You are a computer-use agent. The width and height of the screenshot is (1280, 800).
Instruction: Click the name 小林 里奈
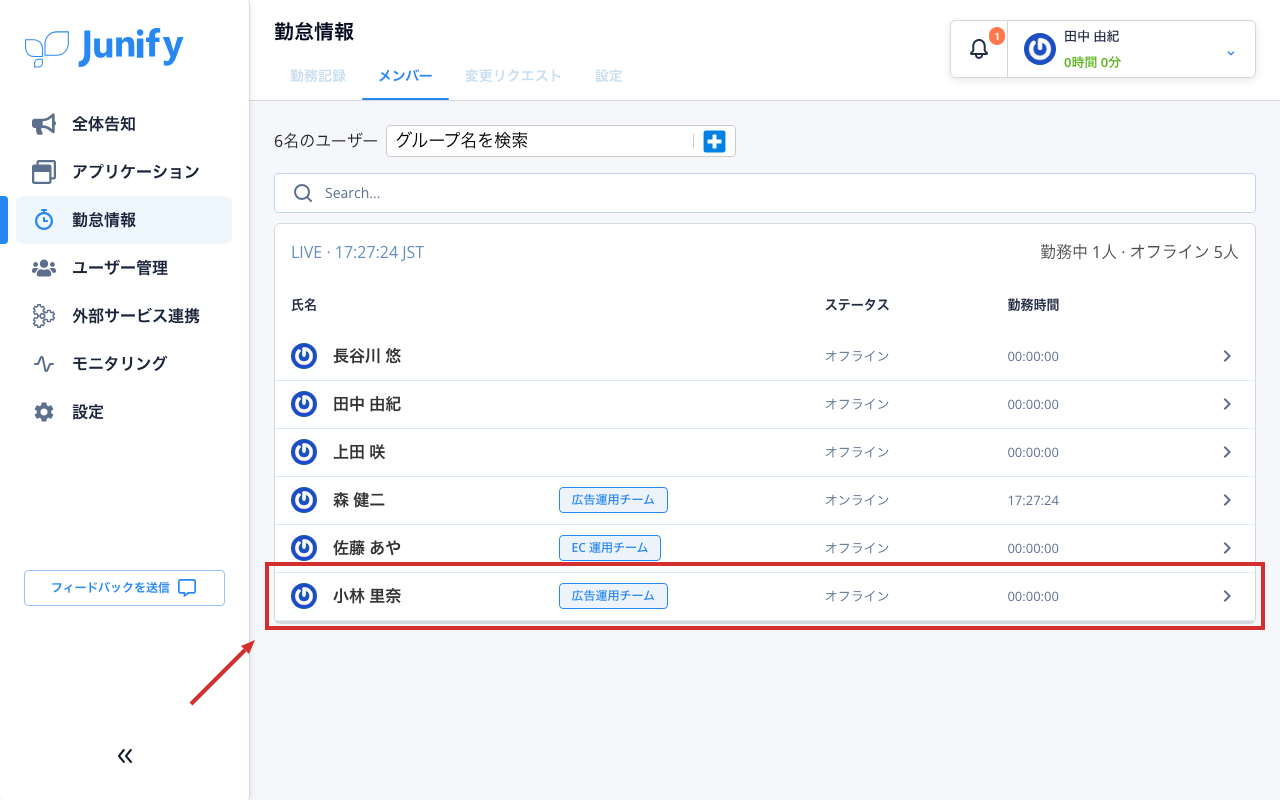click(367, 596)
